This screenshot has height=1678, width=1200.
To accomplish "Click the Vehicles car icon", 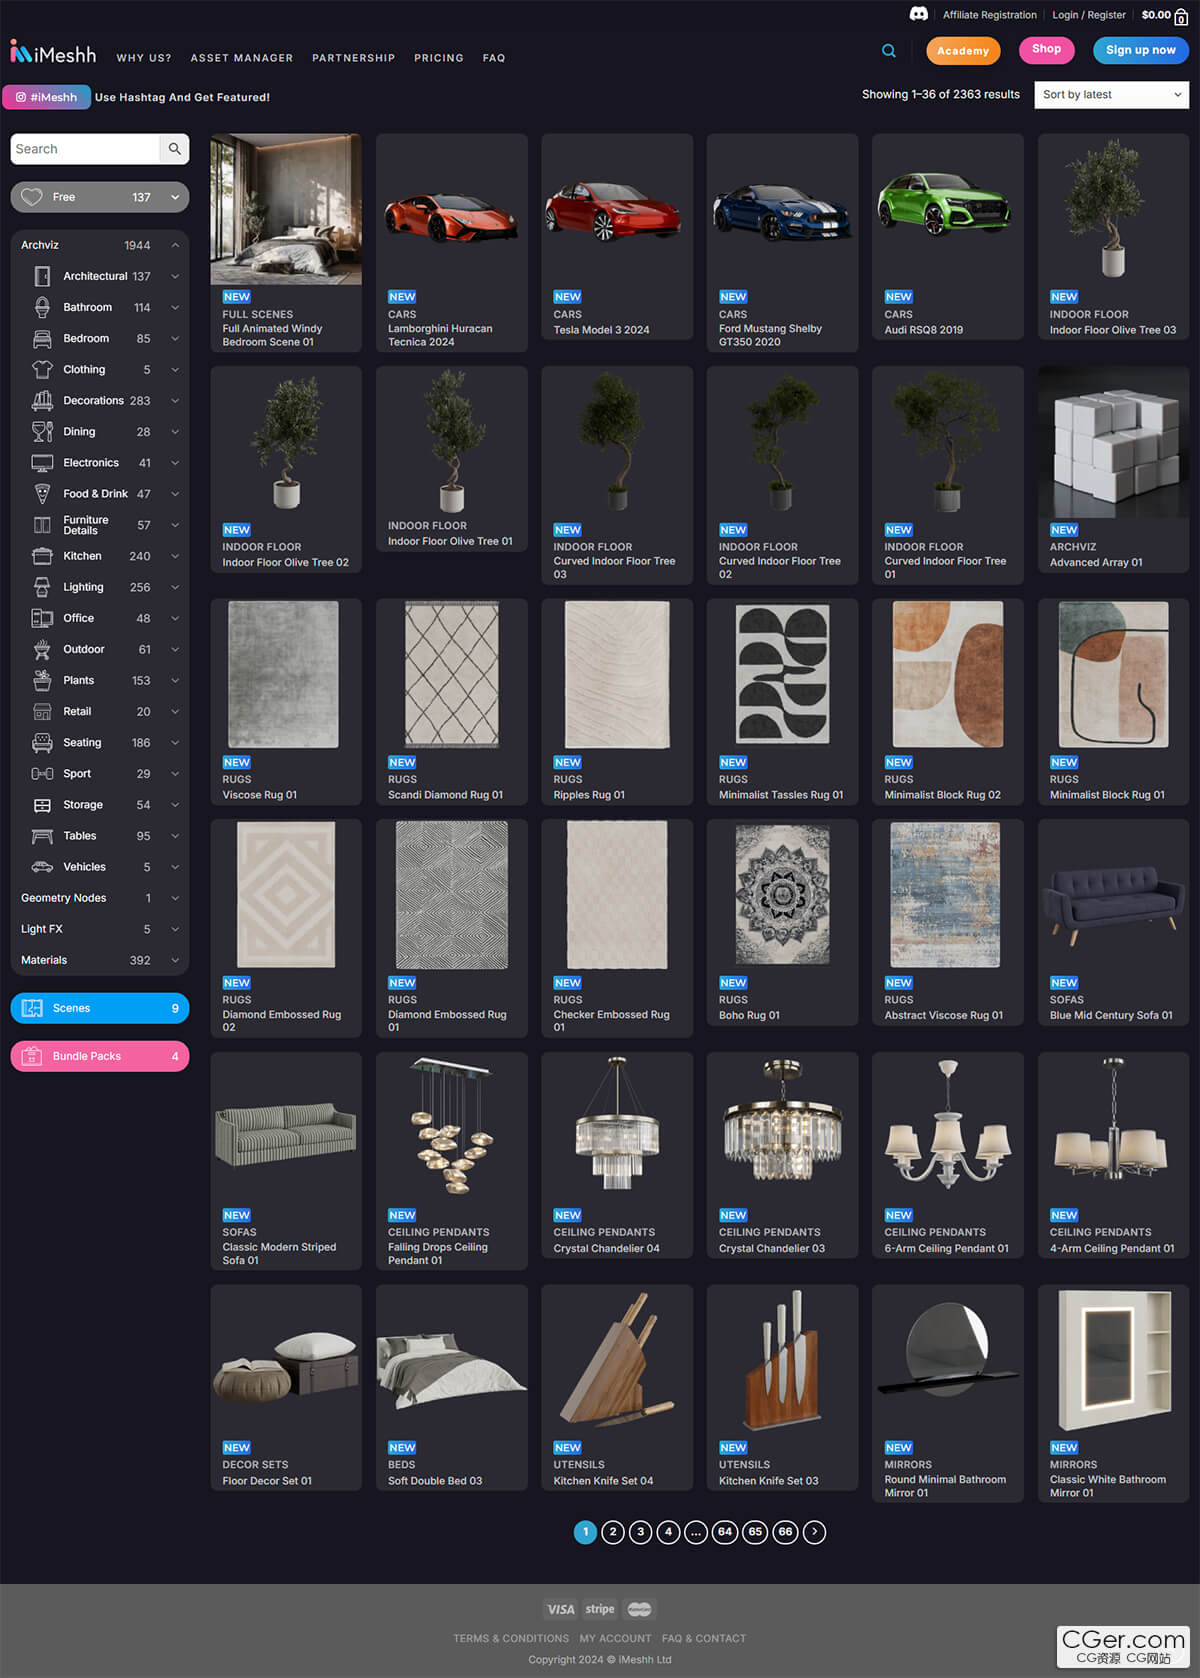I will pyautogui.click(x=42, y=867).
